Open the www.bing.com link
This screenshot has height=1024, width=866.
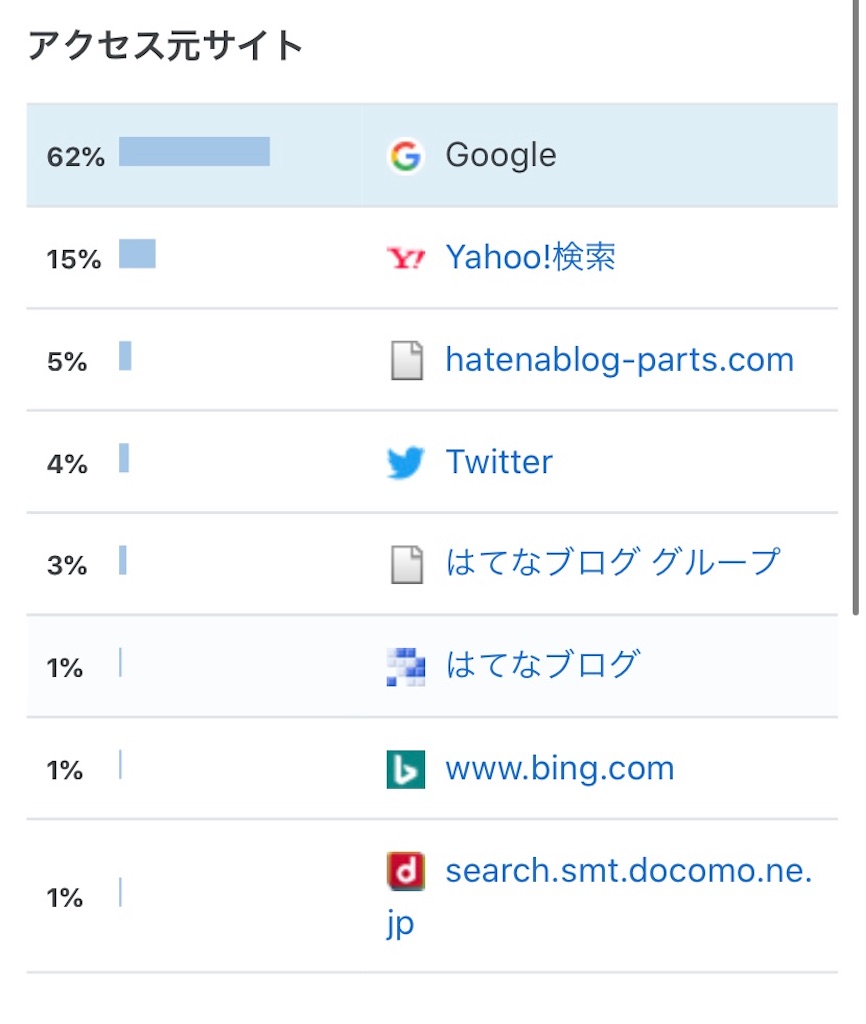tap(560, 769)
